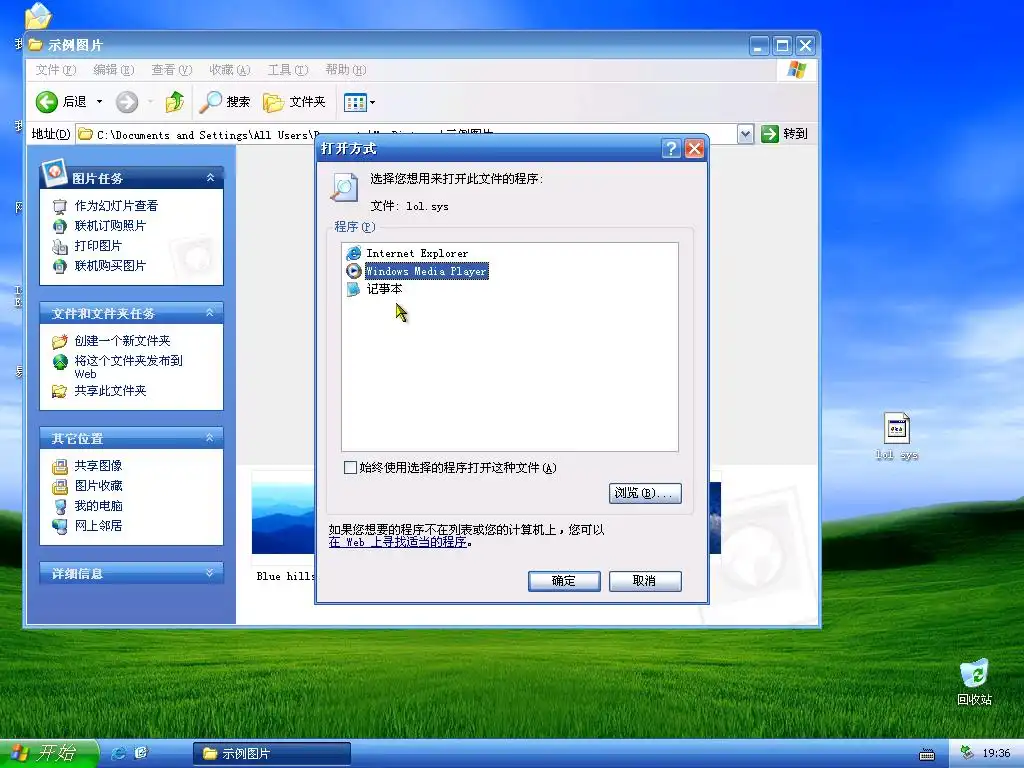Click the taskbar clock showing 19:36

(x=996, y=754)
